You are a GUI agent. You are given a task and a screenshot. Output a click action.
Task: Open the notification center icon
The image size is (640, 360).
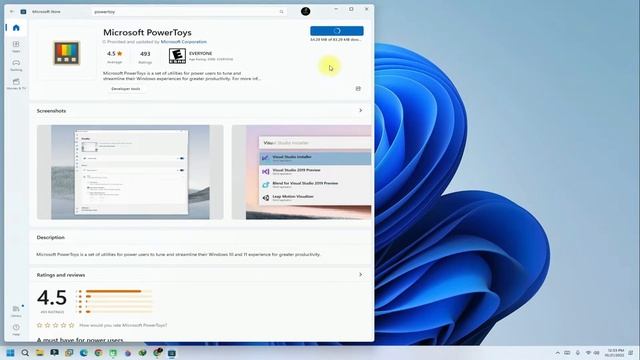(x=631, y=353)
